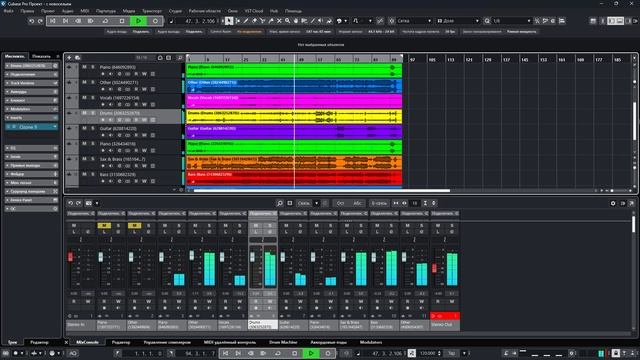Open MixConsole settings gear icon
This screenshot has width=640, height=360.
[x=613, y=203]
